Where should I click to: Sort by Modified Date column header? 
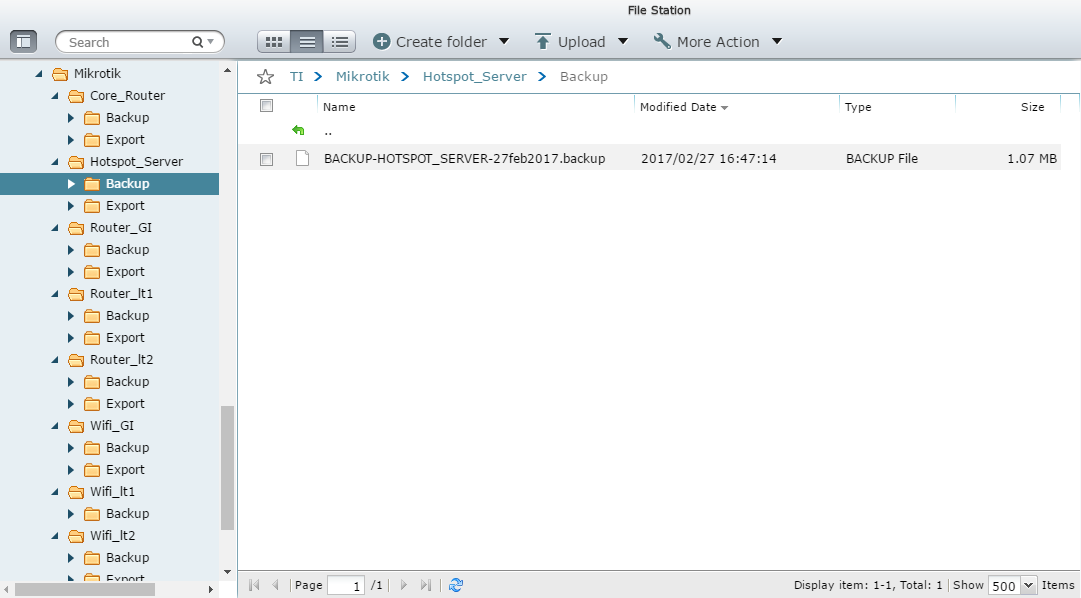pos(678,107)
